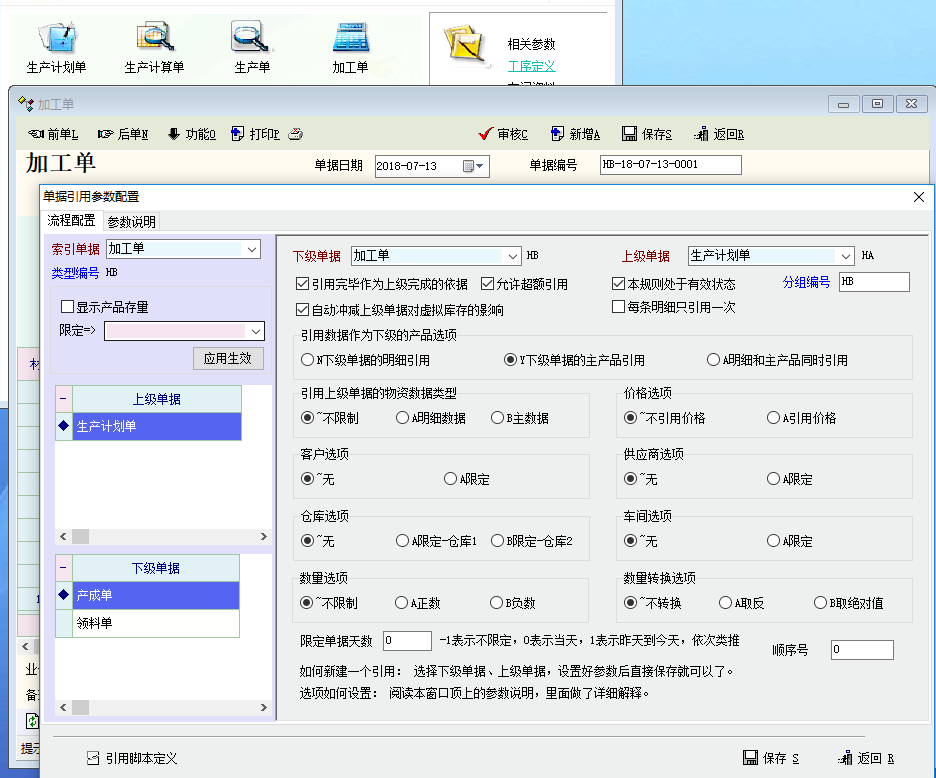Switch to the 参数说明 tab
This screenshot has width=936, height=778.
(131, 222)
